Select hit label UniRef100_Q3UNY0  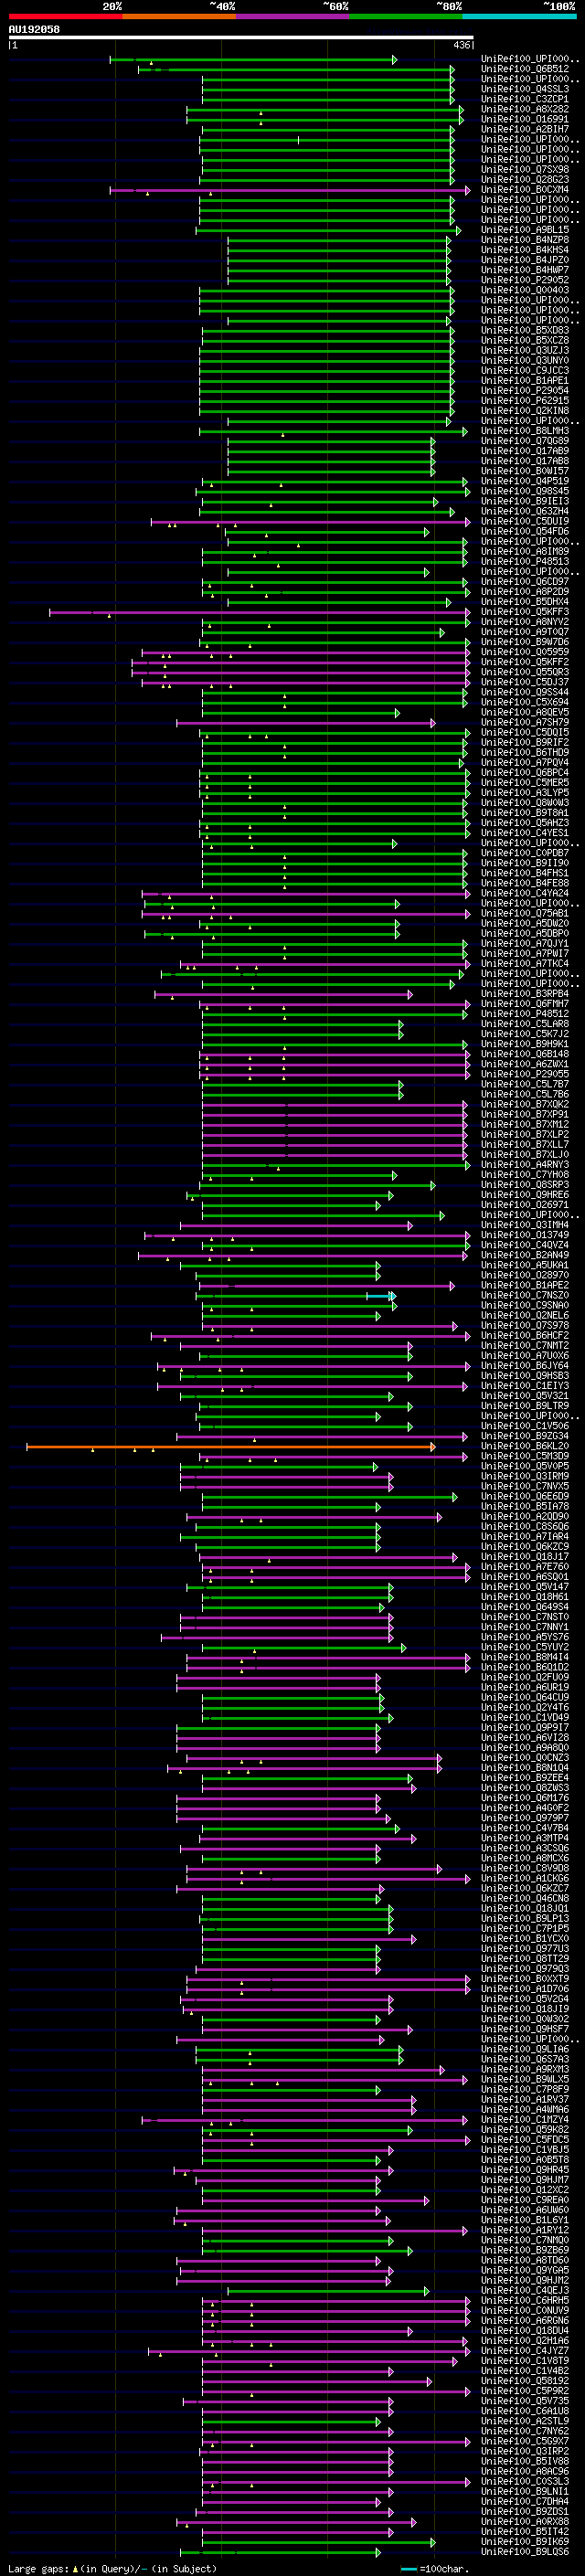pos(525,361)
